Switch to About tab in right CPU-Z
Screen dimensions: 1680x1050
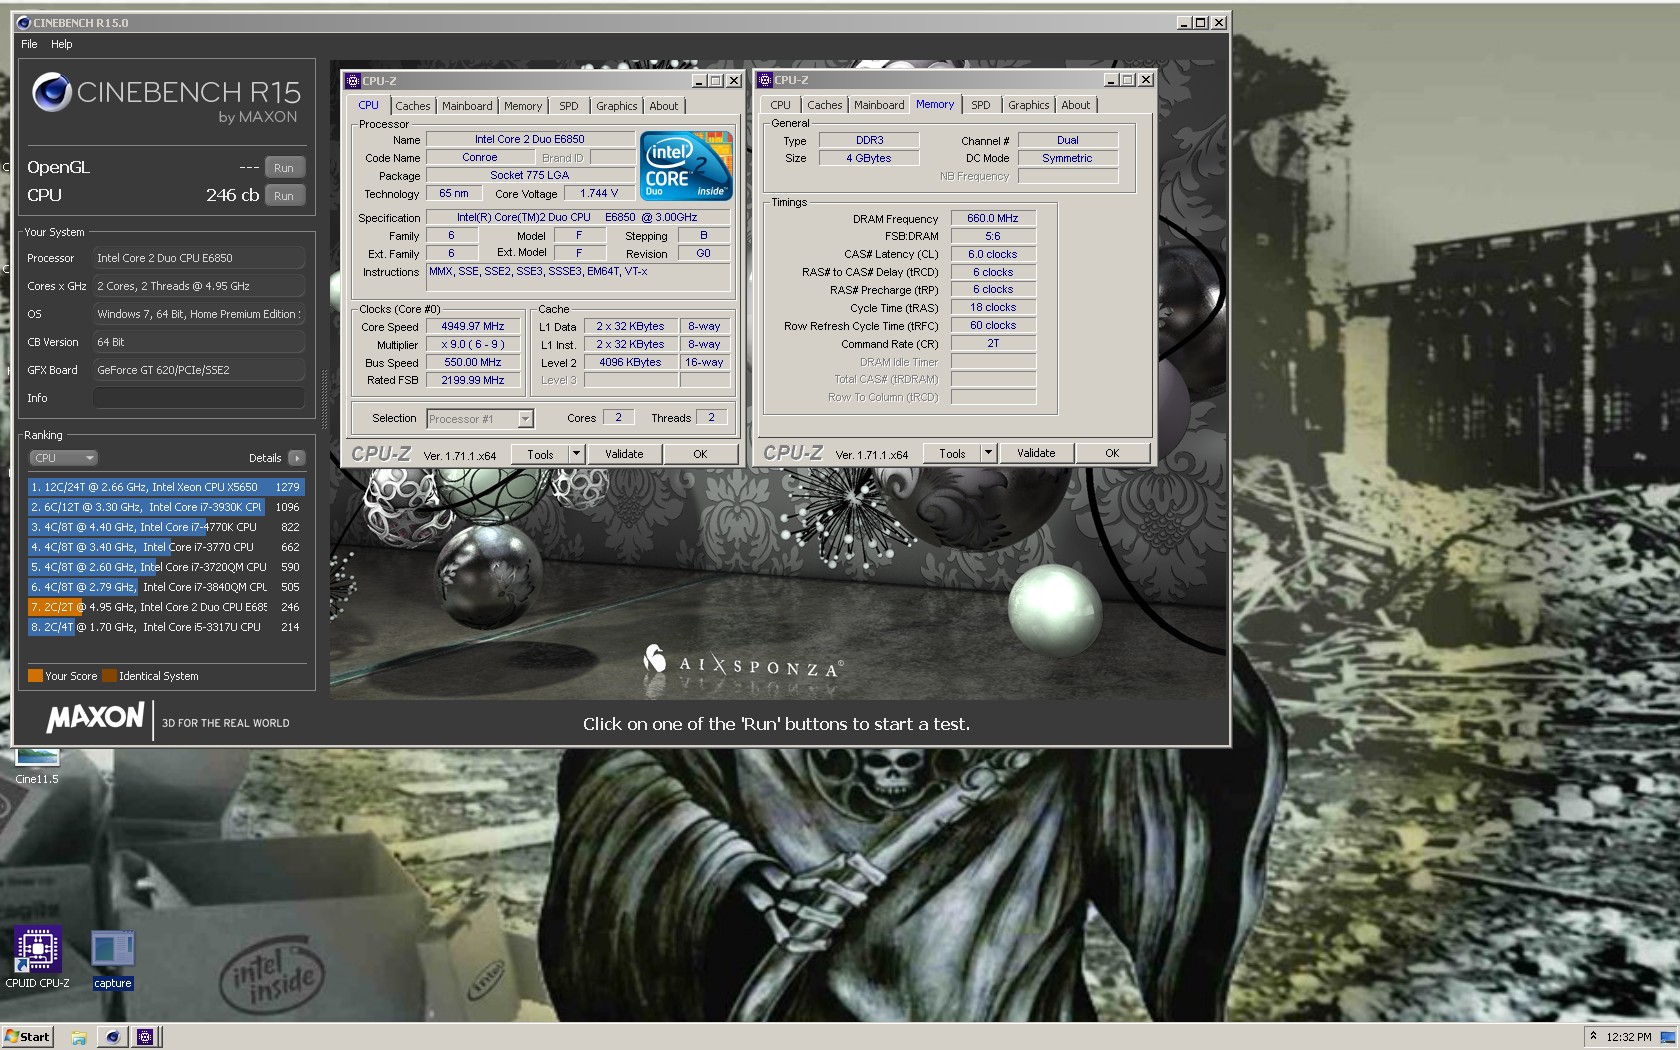pyautogui.click(x=1076, y=105)
